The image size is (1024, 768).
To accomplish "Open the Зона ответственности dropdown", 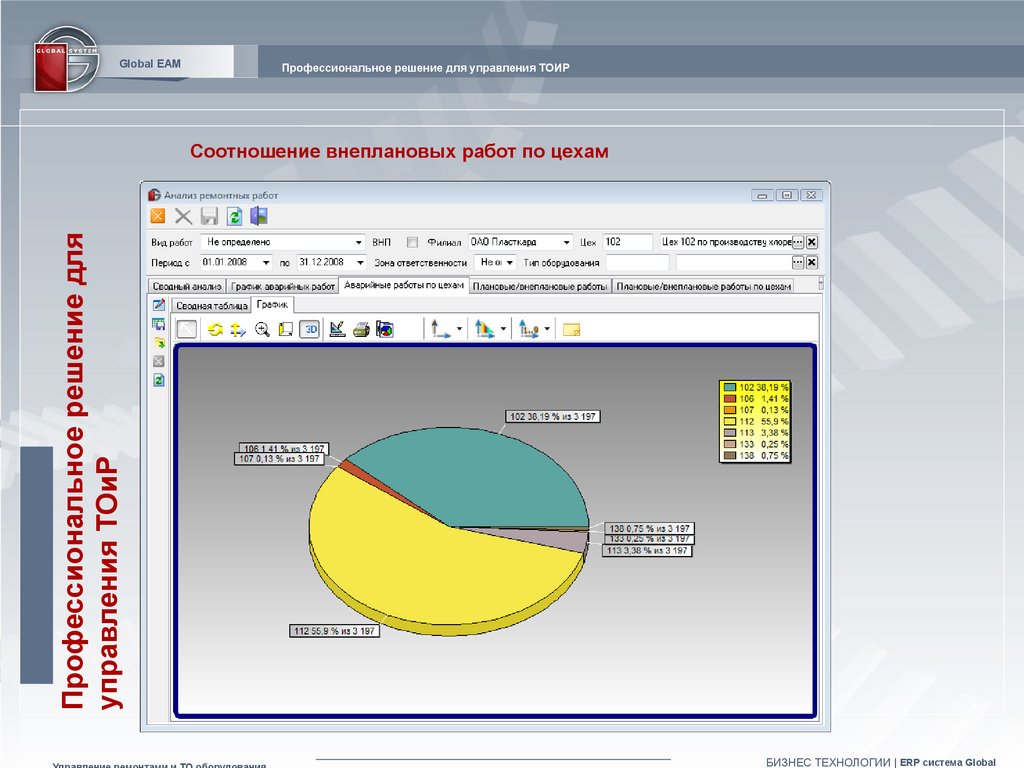I will click(510, 263).
